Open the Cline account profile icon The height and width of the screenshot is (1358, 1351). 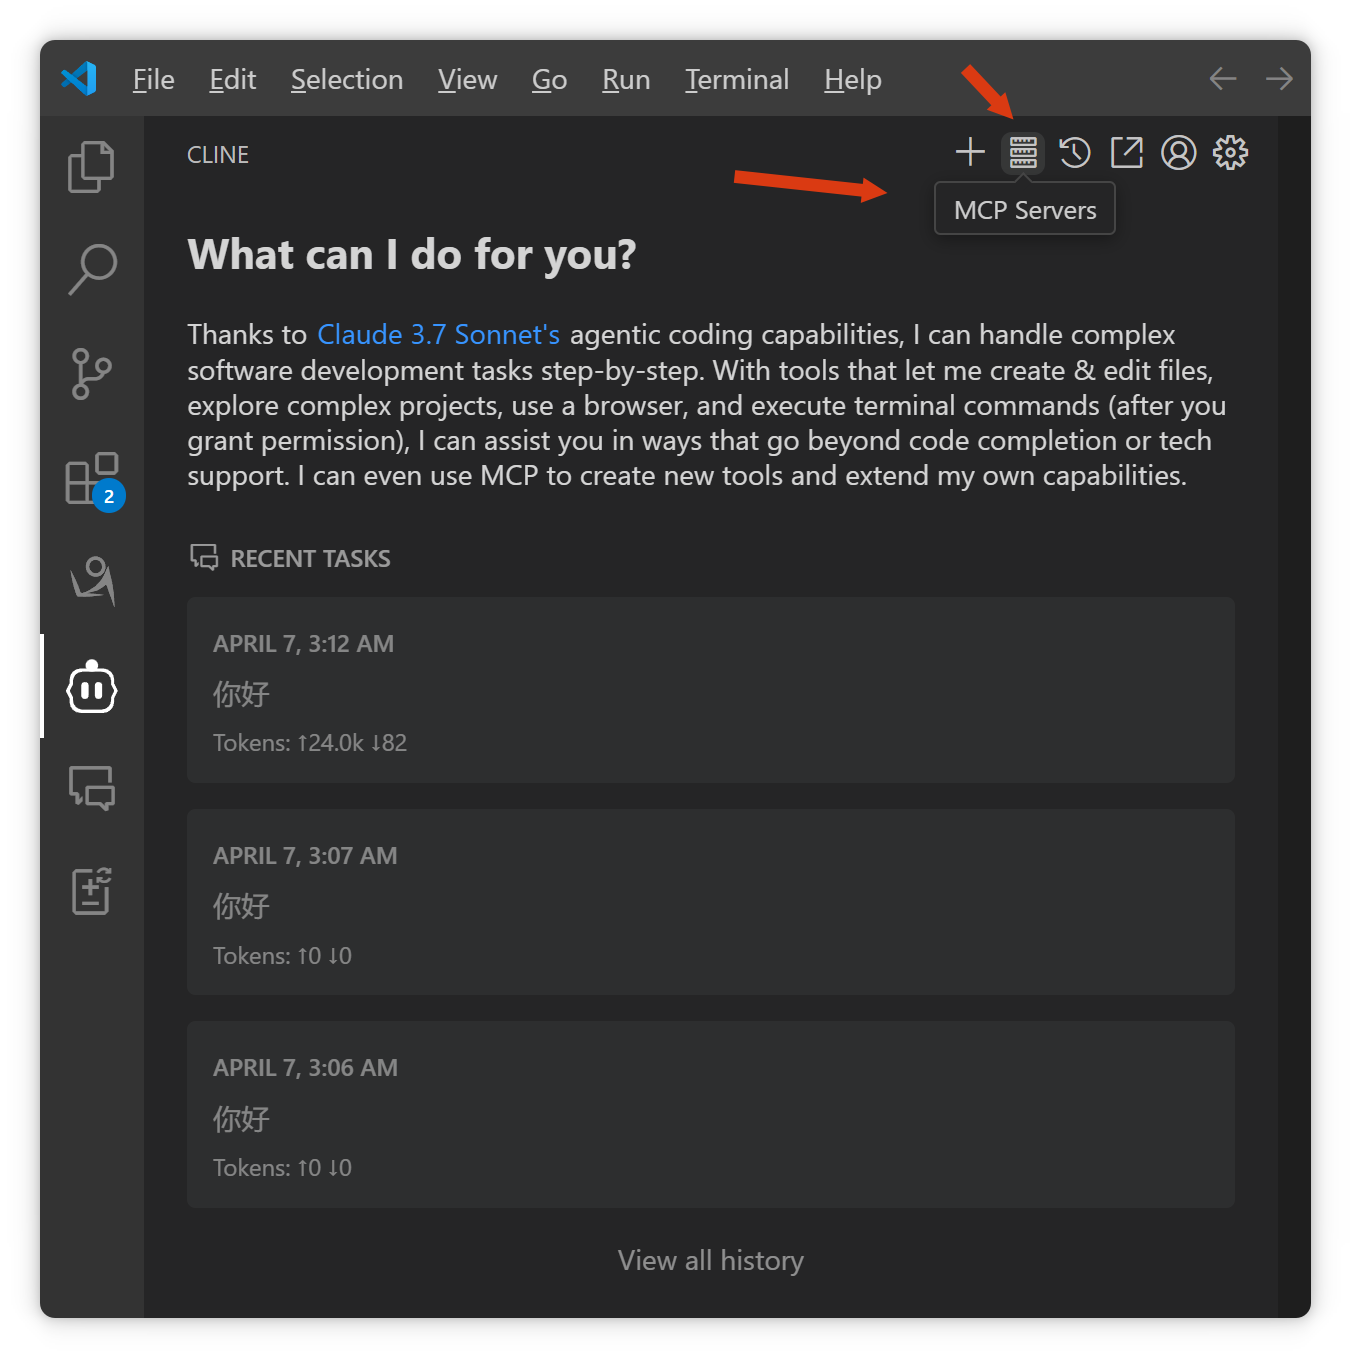click(x=1179, y=153)
